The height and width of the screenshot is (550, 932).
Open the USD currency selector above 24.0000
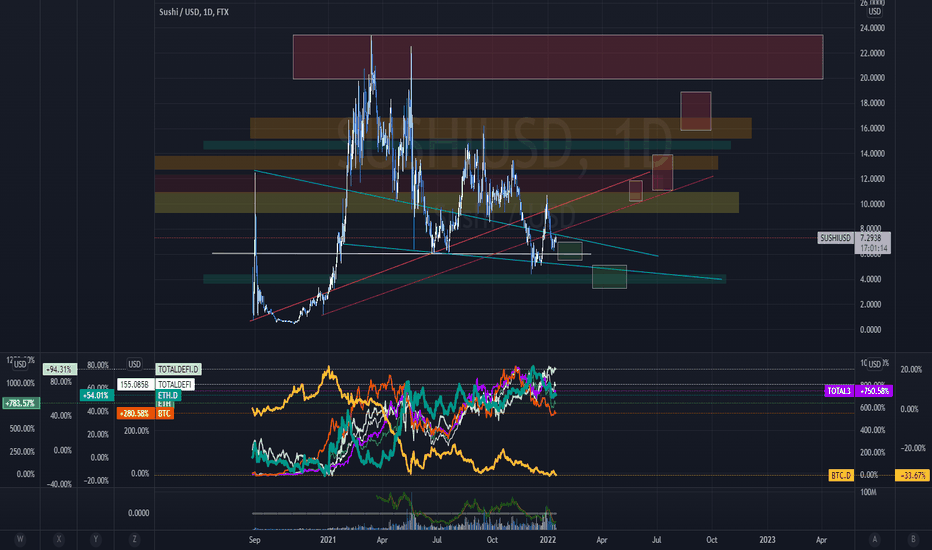tap(874, 11)
